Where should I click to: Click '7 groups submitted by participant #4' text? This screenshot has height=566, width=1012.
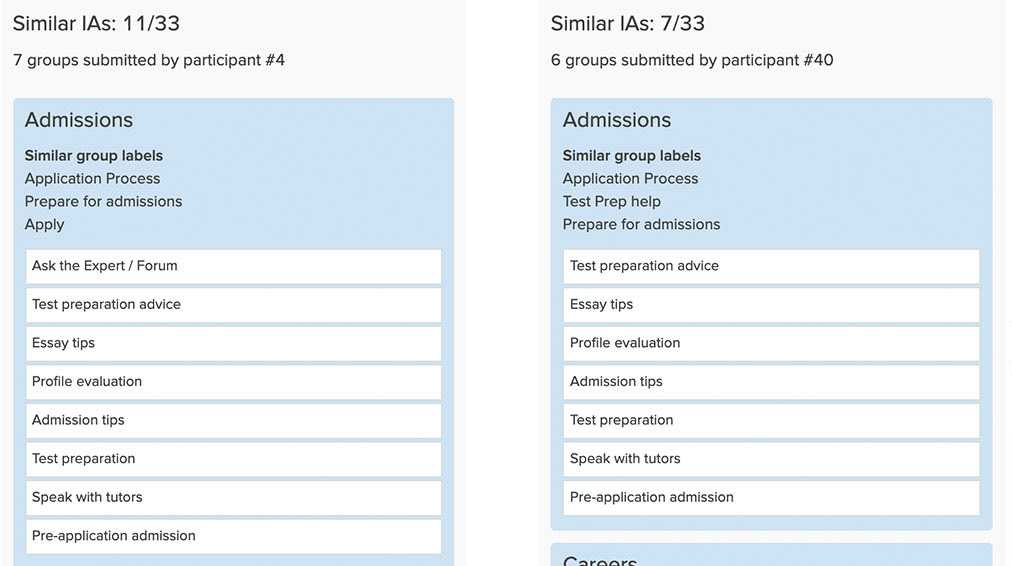(x=149, y=60)
